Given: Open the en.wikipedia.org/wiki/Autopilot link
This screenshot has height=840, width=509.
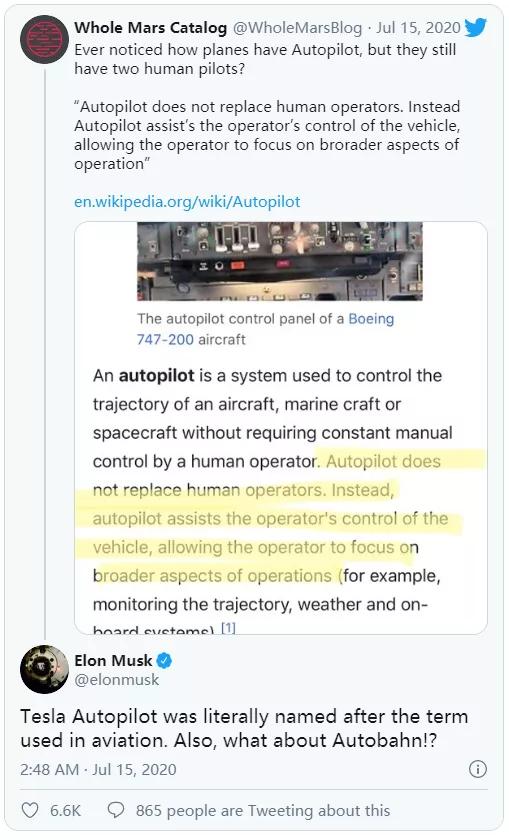Looking at the screenshot, I should point(187,202).
